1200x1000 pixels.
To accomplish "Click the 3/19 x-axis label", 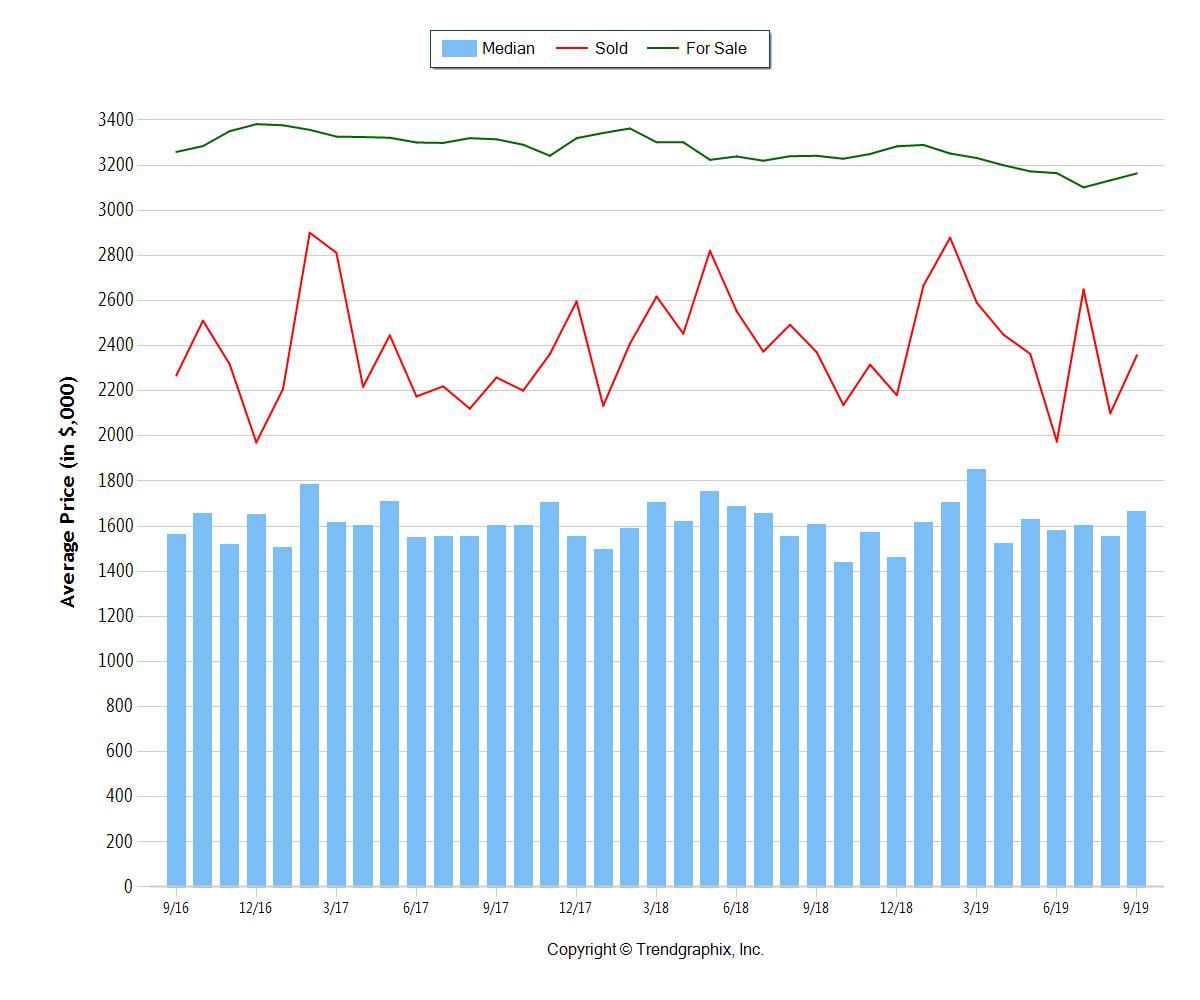I will coord(976,907).
